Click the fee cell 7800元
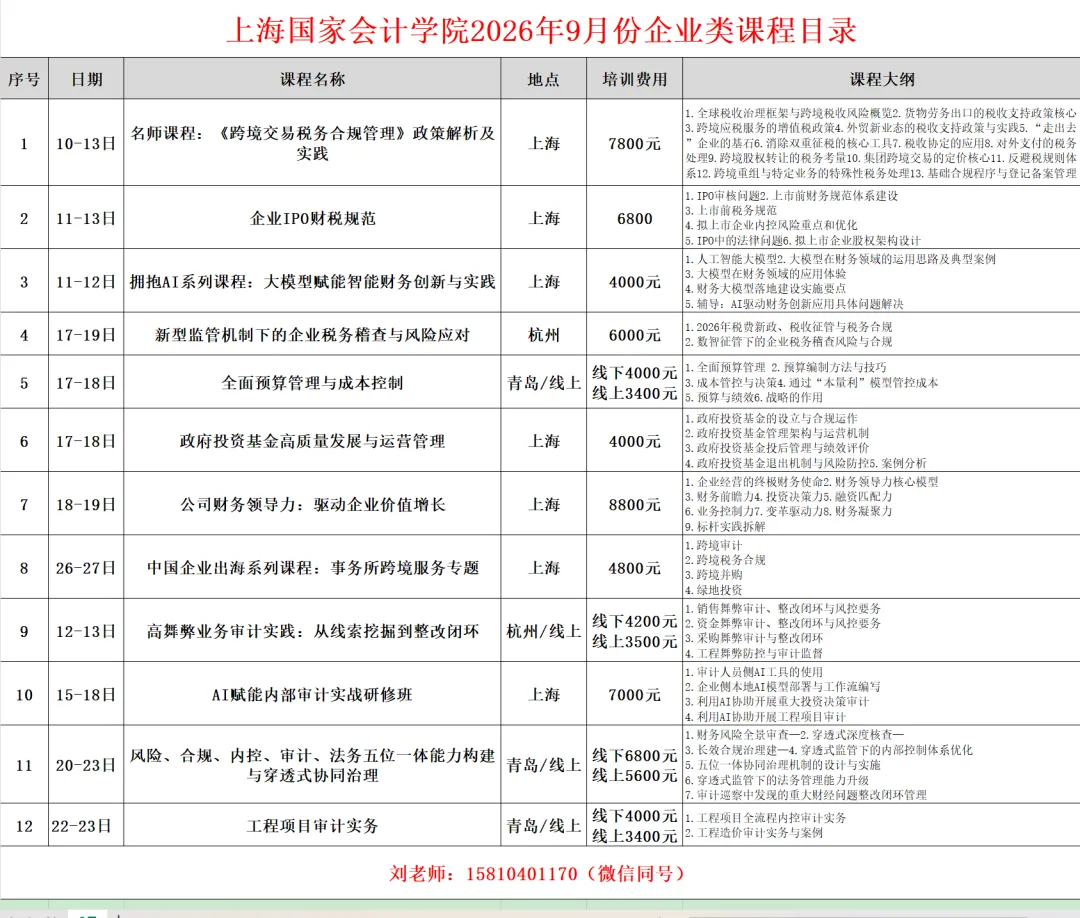This screenshot has height=918, width=1080. point(634,143)
